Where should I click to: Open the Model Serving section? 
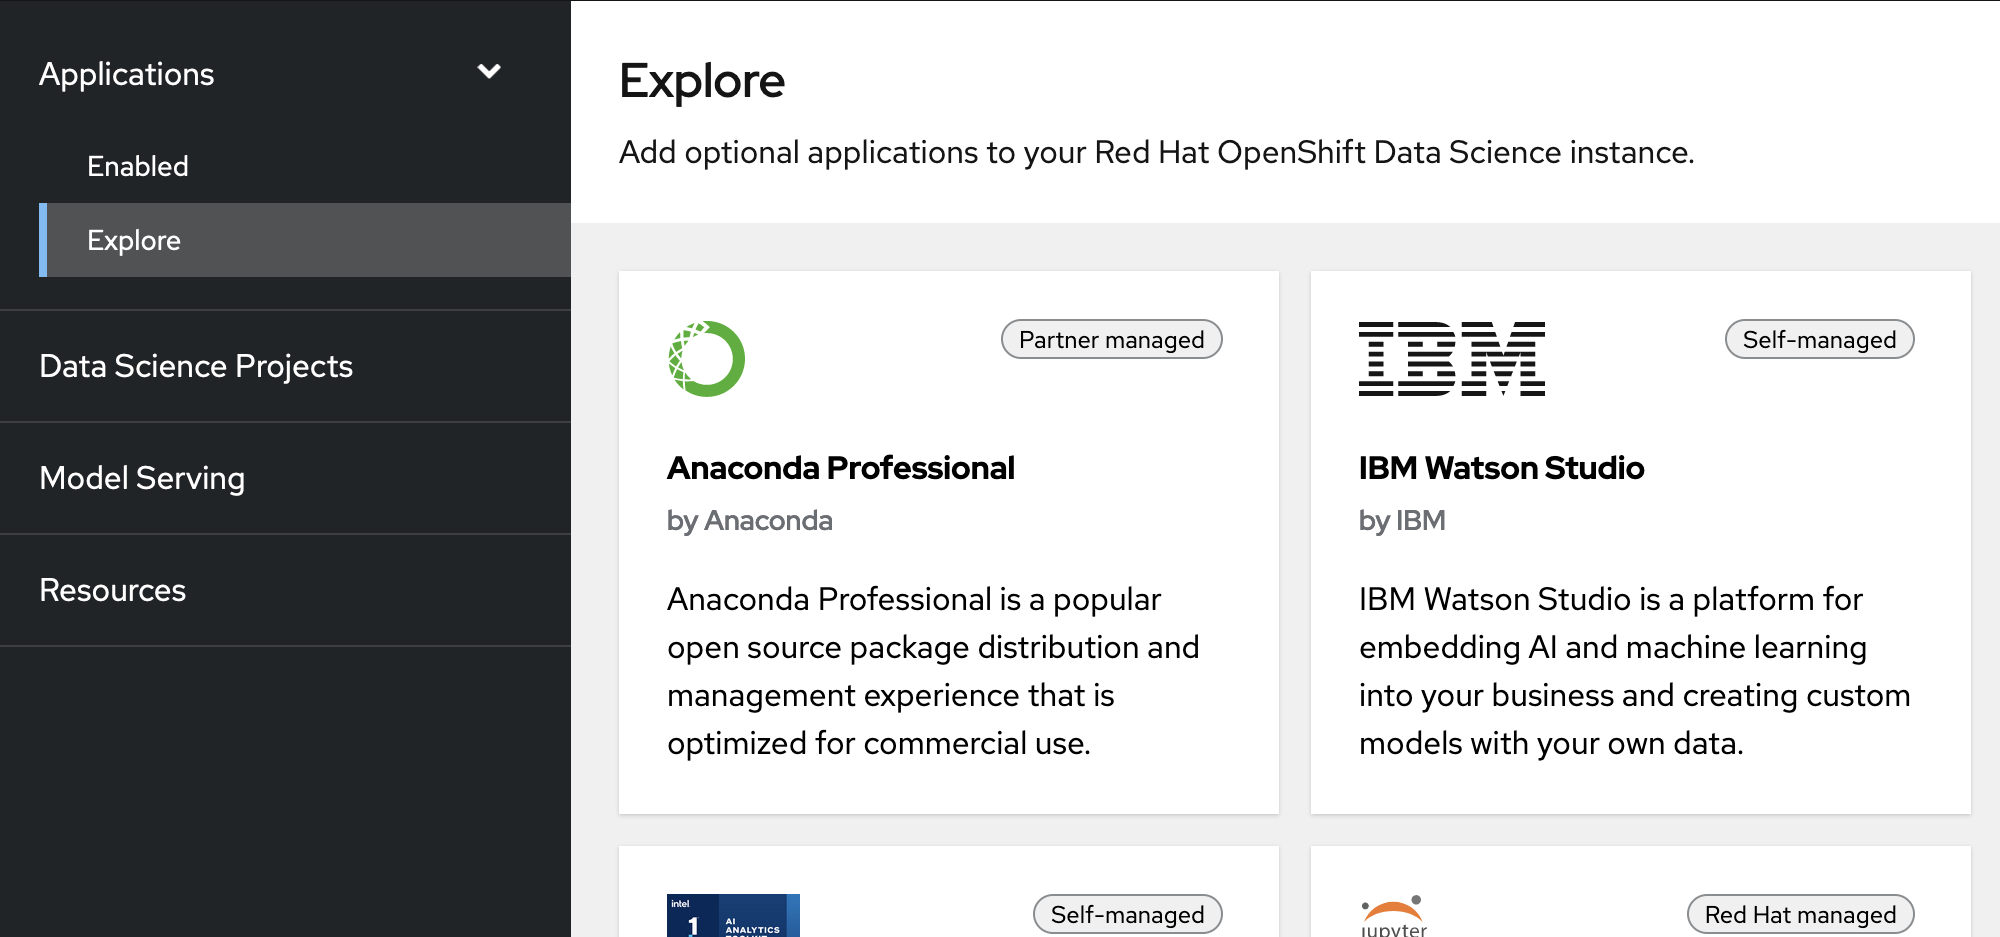[142, 478]
